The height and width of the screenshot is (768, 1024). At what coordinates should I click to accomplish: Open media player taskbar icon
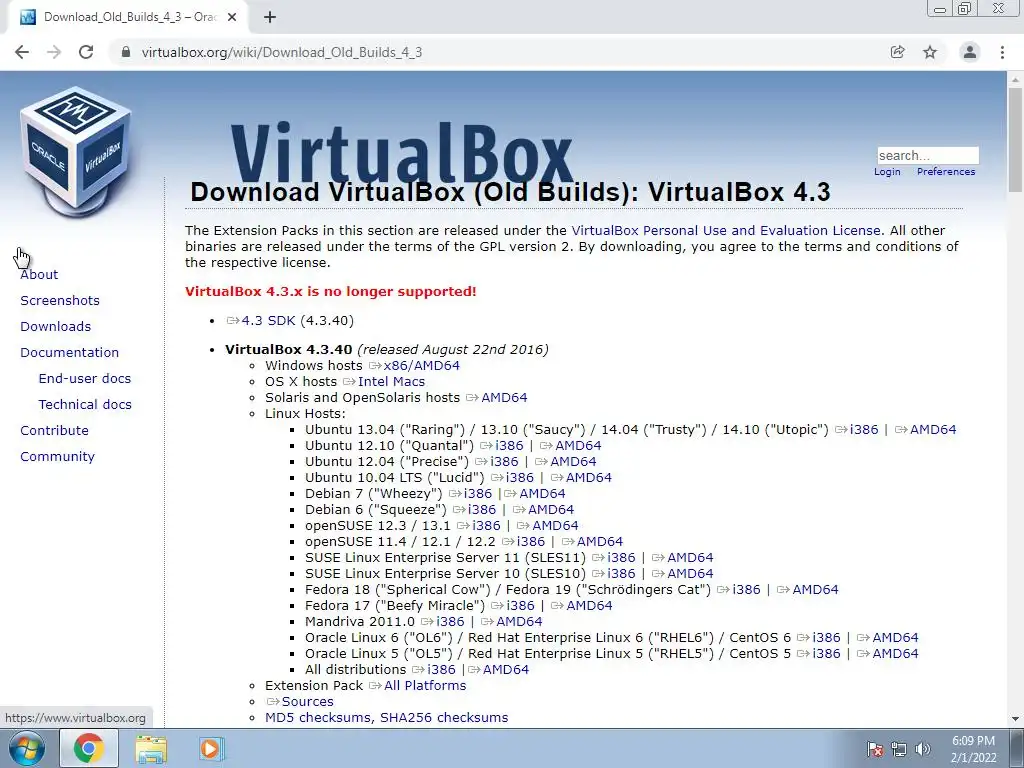[x=211, y=748]
